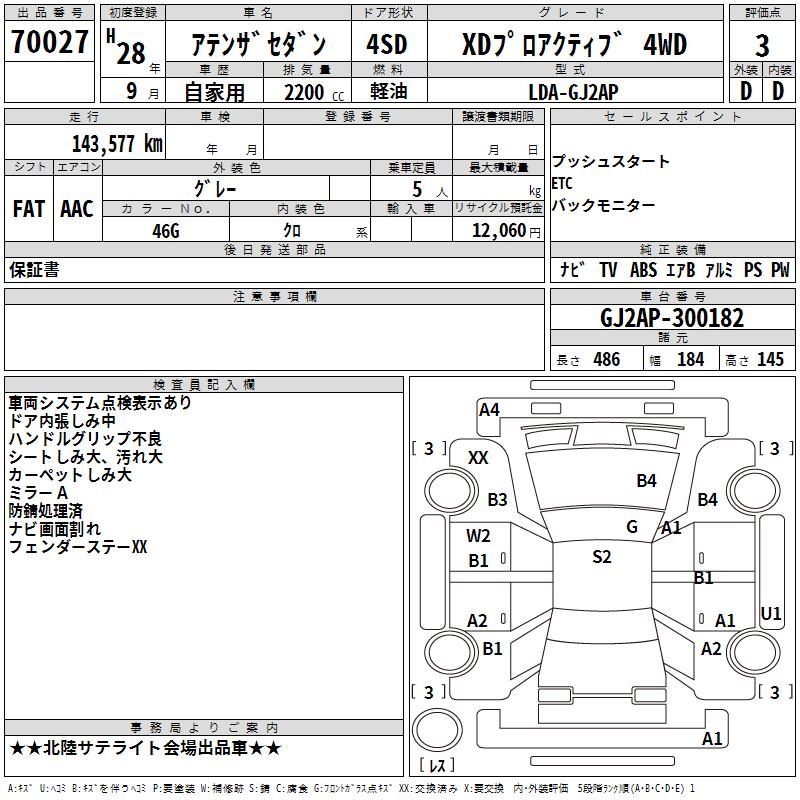
Task: Click the height value 145
Action: coord(770,359)
